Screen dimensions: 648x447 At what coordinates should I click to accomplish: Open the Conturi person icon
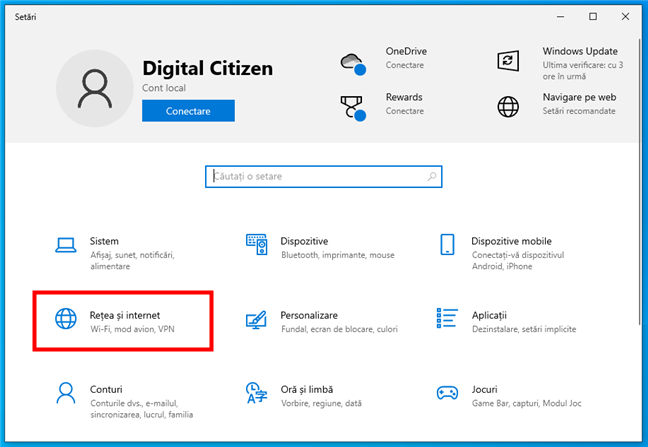point(66,393)
